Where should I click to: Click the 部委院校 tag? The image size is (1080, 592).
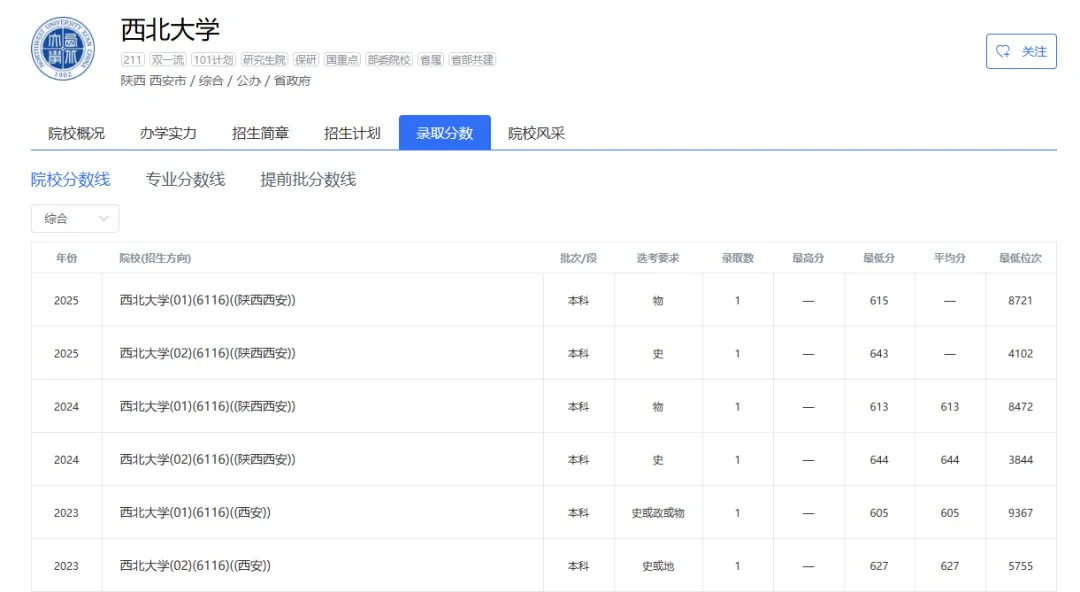388,60
